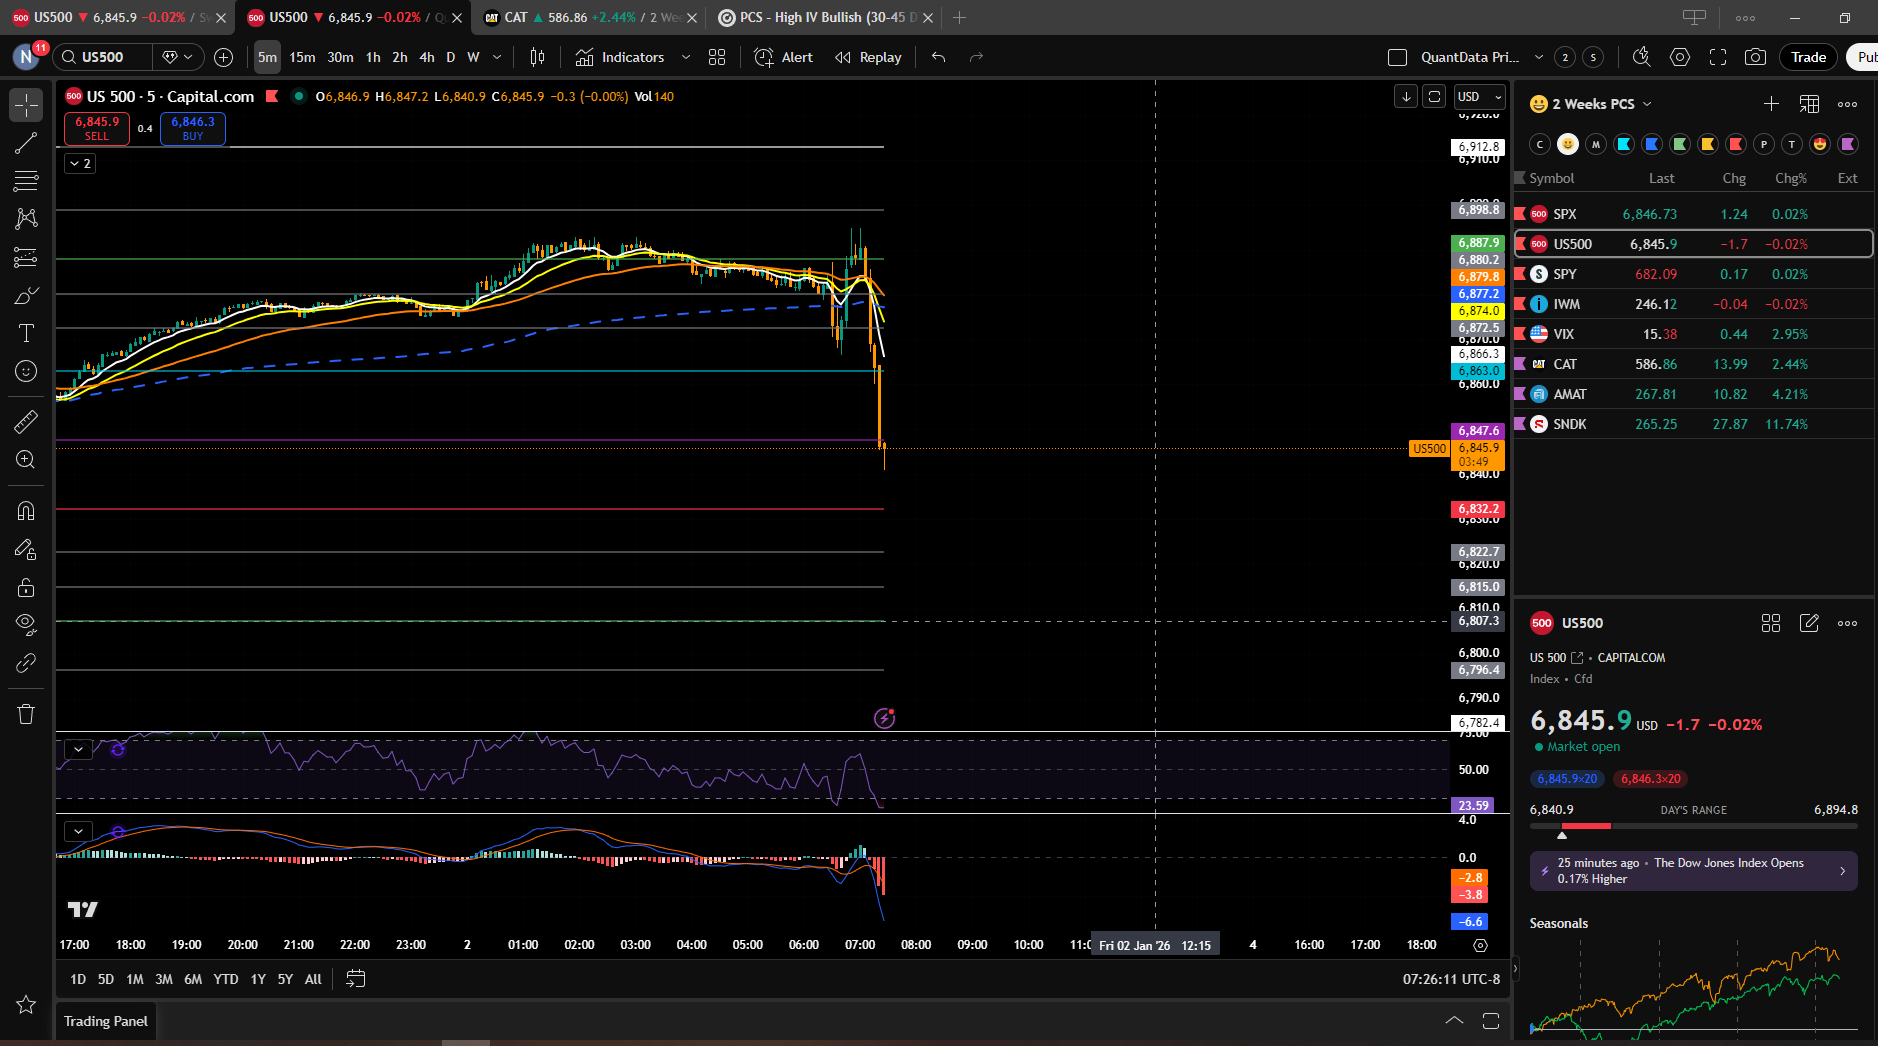The height and width of the screenshot is (1046, 1878).
Task: Select the trend line drawing tool
Action: click(x=26, y=143)
